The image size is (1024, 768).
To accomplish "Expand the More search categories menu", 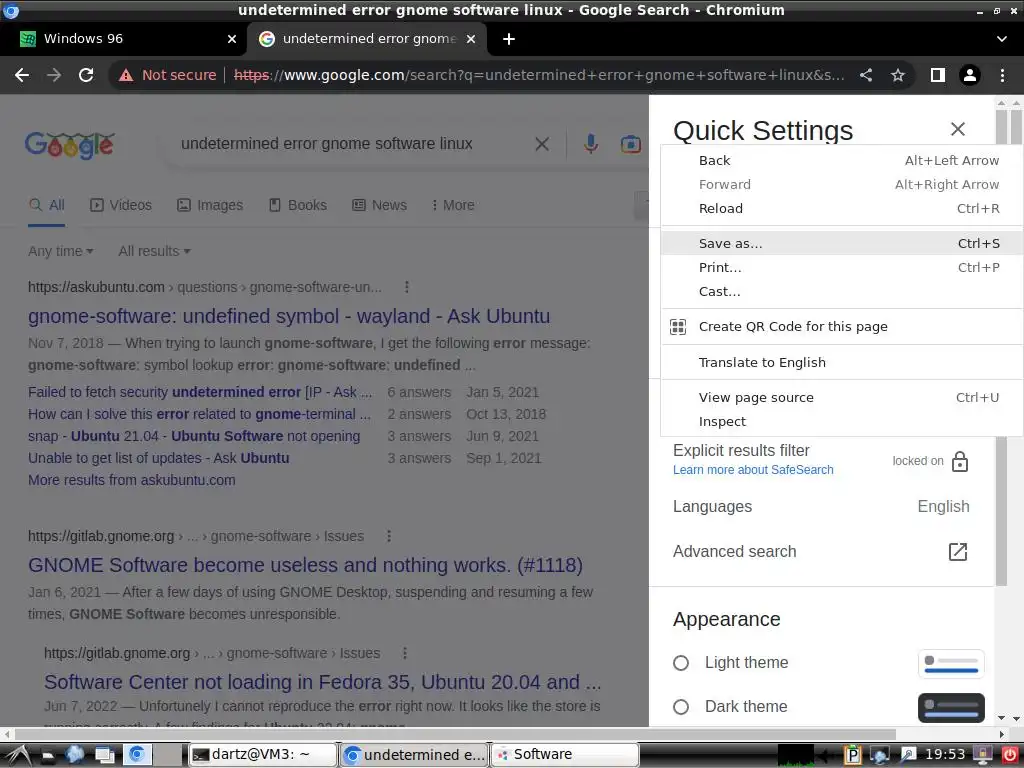I will (x=452, y=205).
